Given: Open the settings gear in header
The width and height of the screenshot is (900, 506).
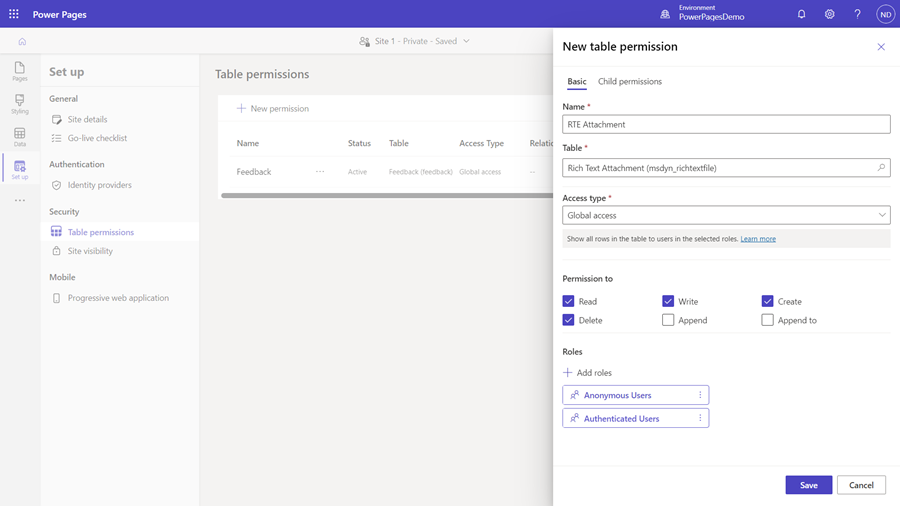Looking at the screenshot, I should click(x=829, y=14).
